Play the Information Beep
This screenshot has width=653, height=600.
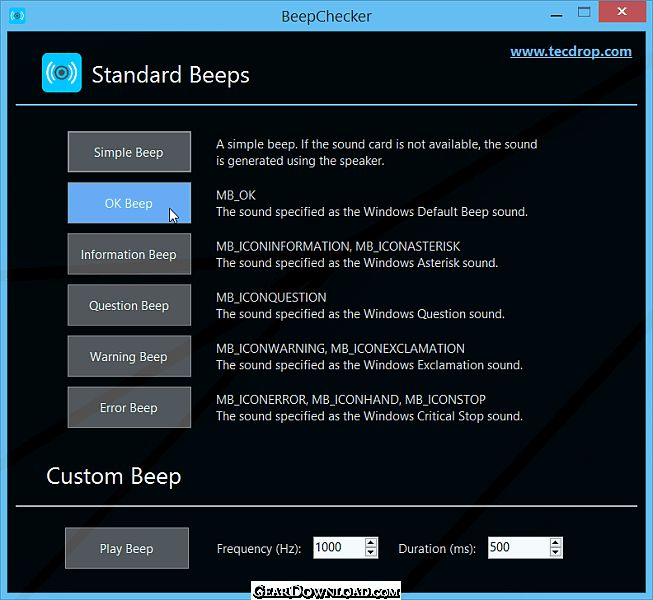pyautogui.click(x=129, y=254)
